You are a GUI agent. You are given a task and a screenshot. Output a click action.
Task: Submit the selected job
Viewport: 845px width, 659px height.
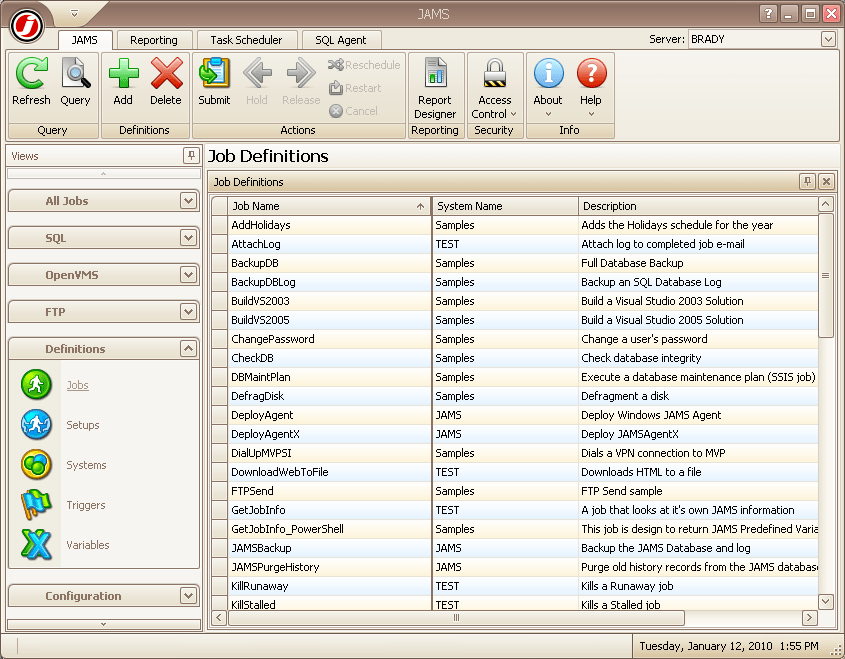[214, 73]
